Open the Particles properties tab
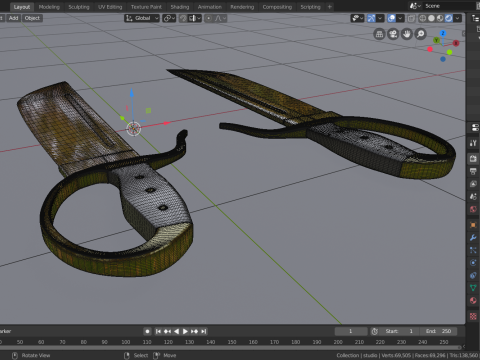Viewport: 480px width, 360px height. [x=473, y=250]
